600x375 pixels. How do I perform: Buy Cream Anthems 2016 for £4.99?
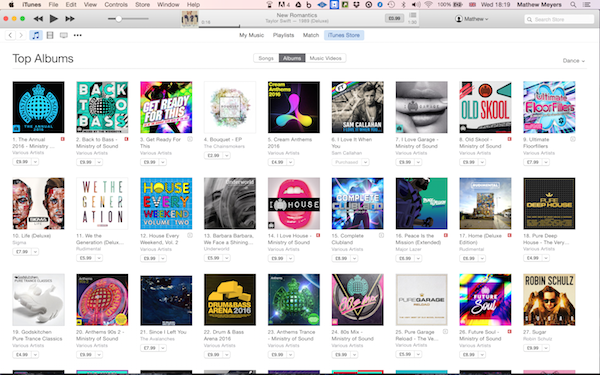tap(277, 162)
